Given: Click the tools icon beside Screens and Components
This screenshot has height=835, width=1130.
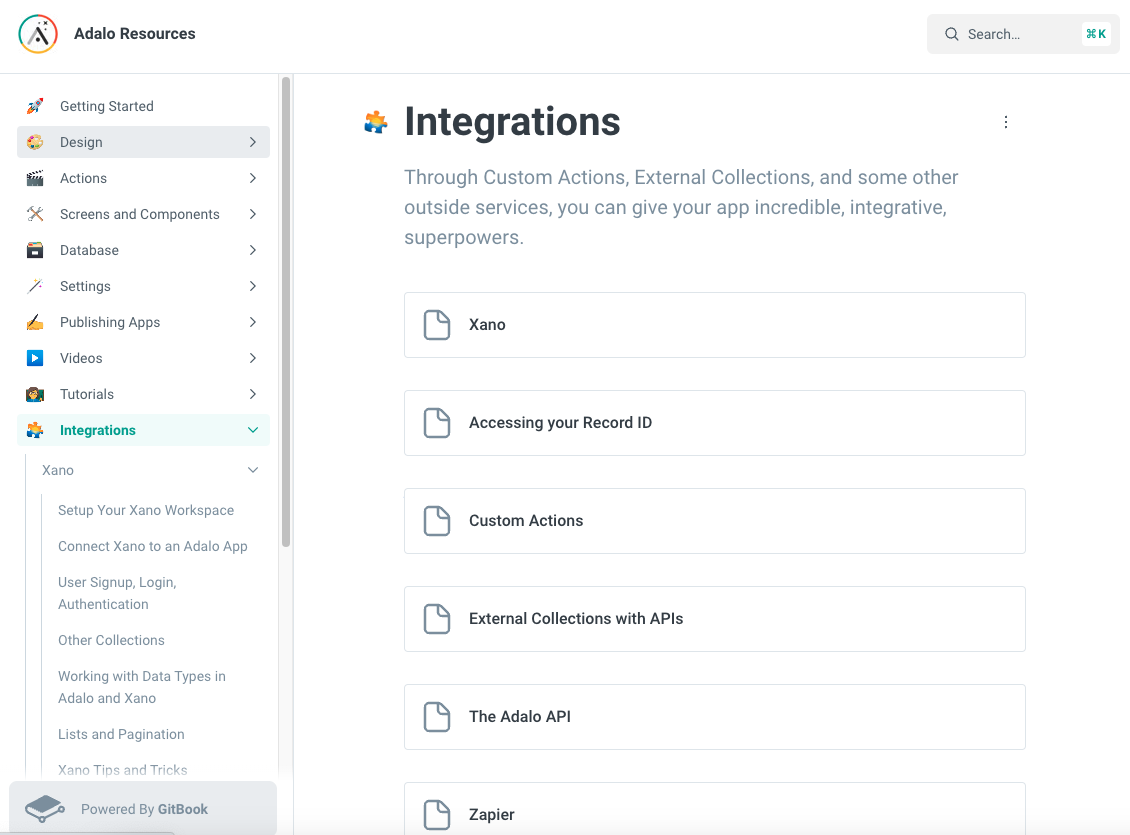Looking at the screenshot, I should [x=35, y=214].
